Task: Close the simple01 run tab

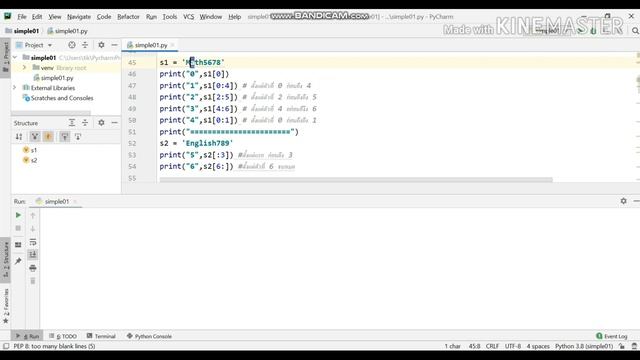Action: pyautogui.click(x=76, y=201)
